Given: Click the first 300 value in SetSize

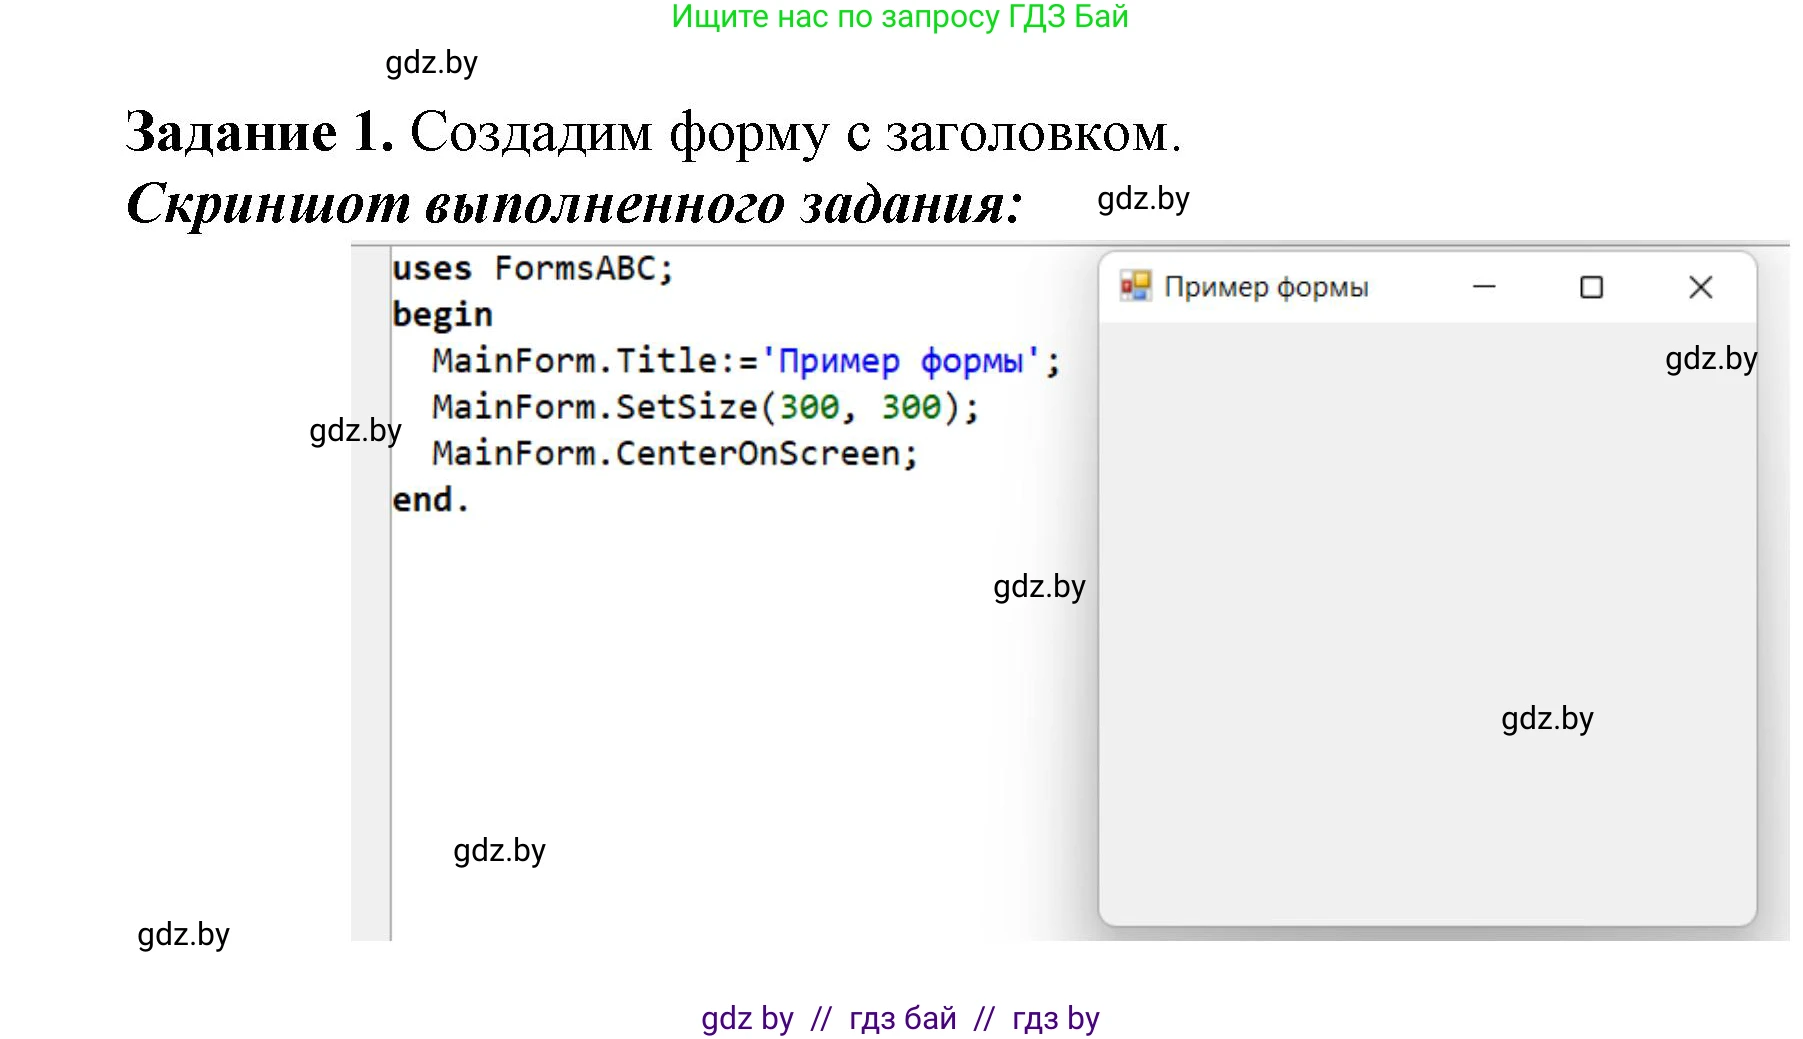Looking at the screenshot, I should 809,407.
